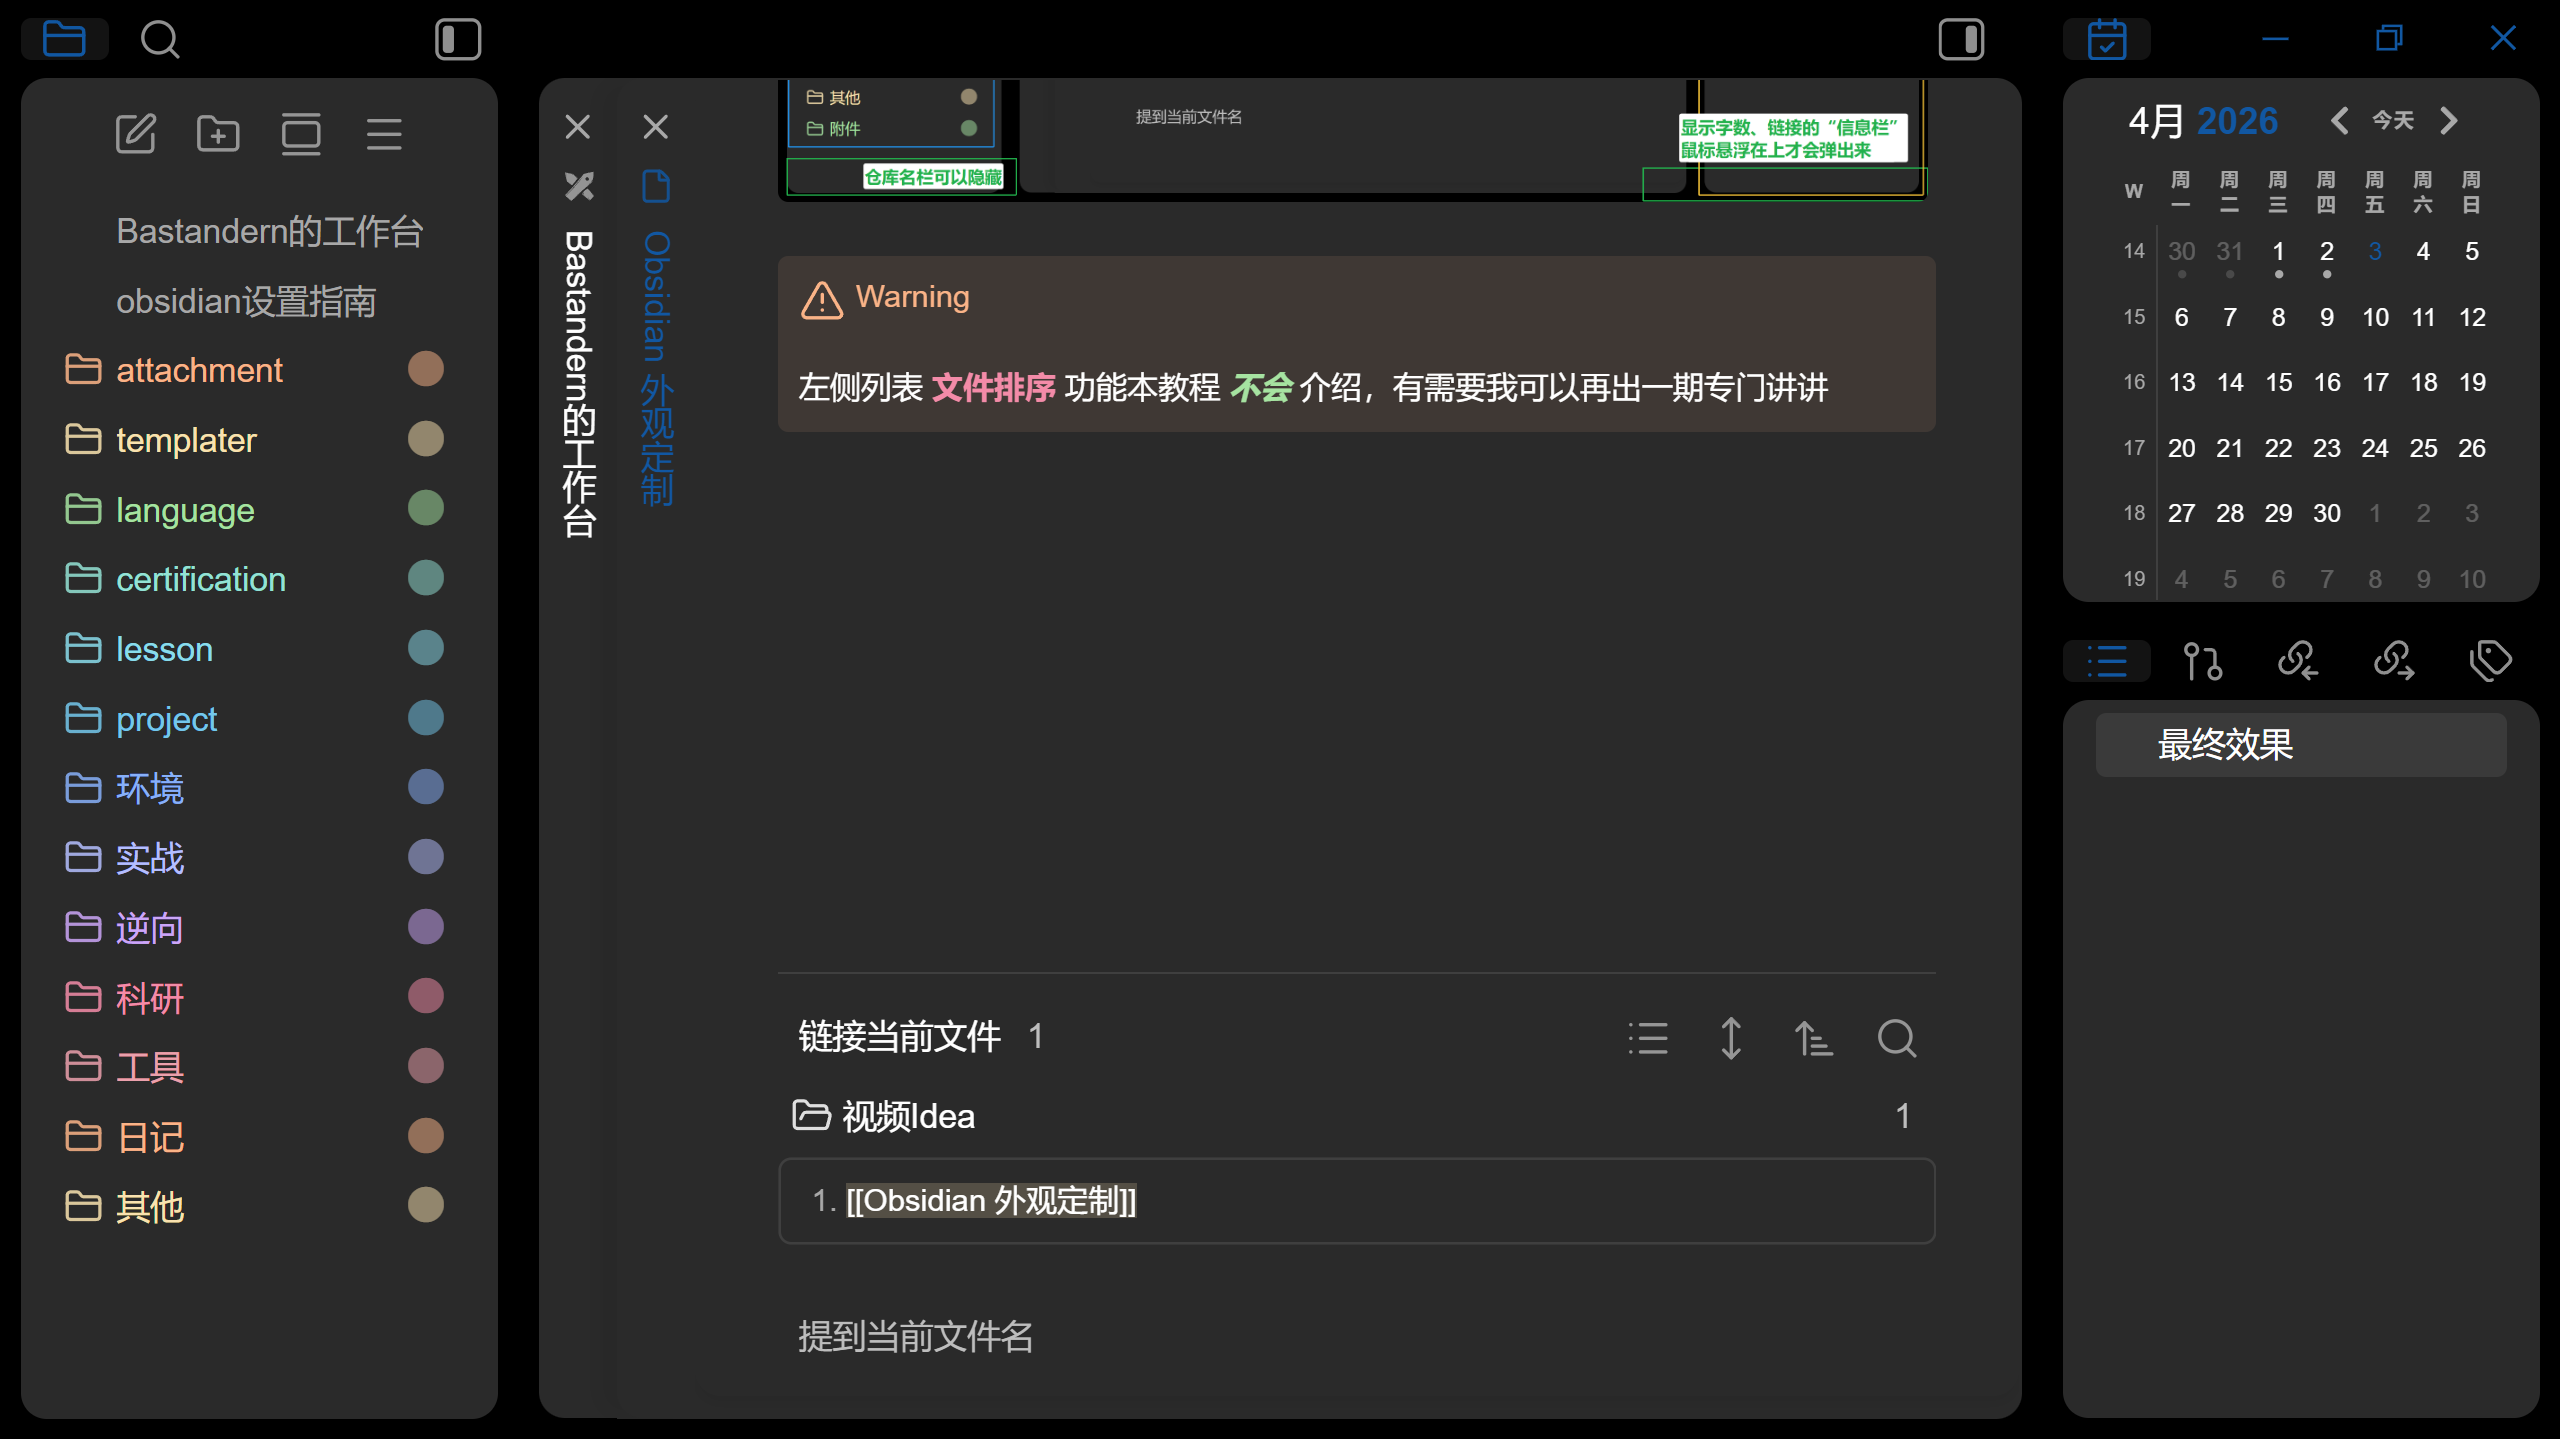Image resolution: width=2560 pixels, height=1439 pixels.
Task: Open the calendar panel icon
Action: [x=2106, y=40]
